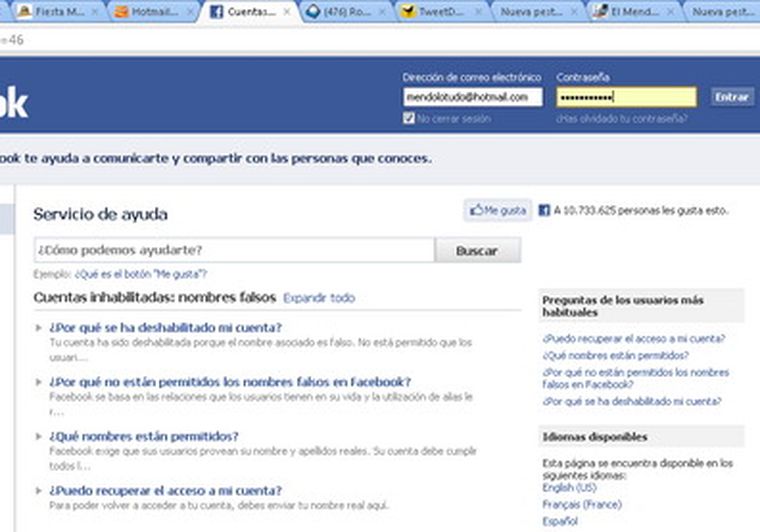Focus the '¿Cómo podemos ayudarte?' search field

click(x=233, y=250)
